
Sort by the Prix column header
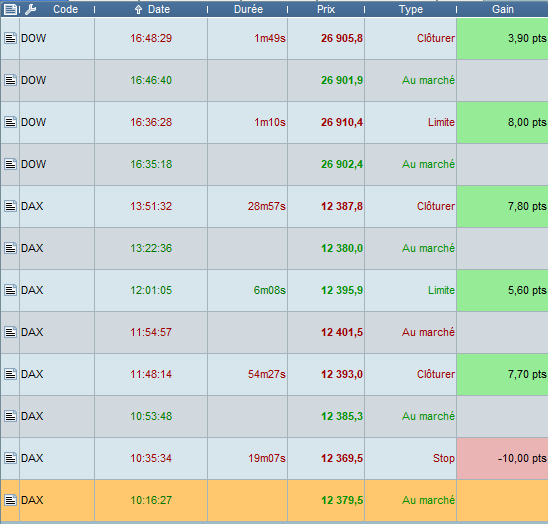326,9
